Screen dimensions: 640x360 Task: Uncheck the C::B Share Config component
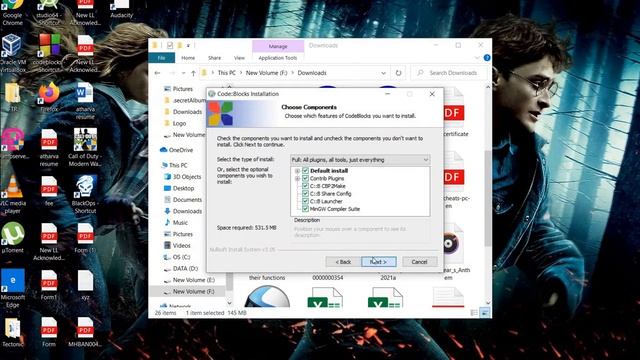coord(305,194)
